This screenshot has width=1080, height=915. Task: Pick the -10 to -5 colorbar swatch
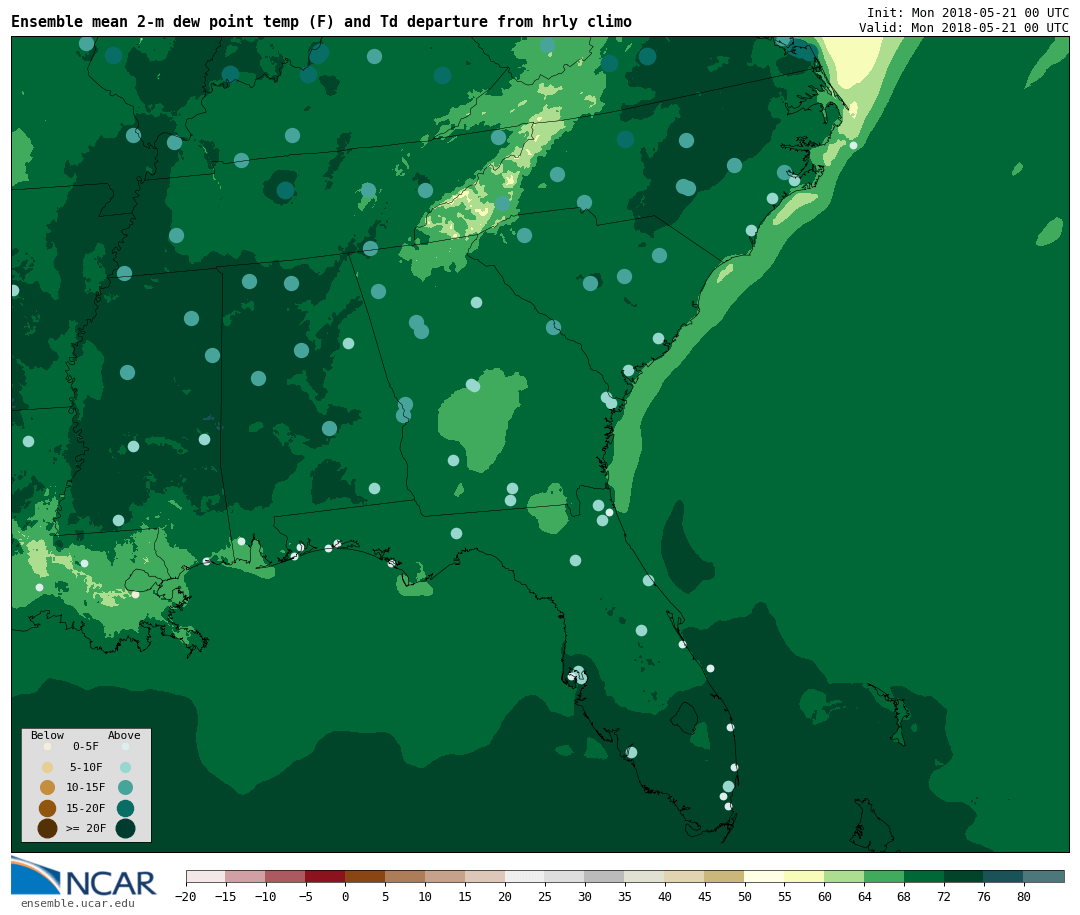pos(285,876)
